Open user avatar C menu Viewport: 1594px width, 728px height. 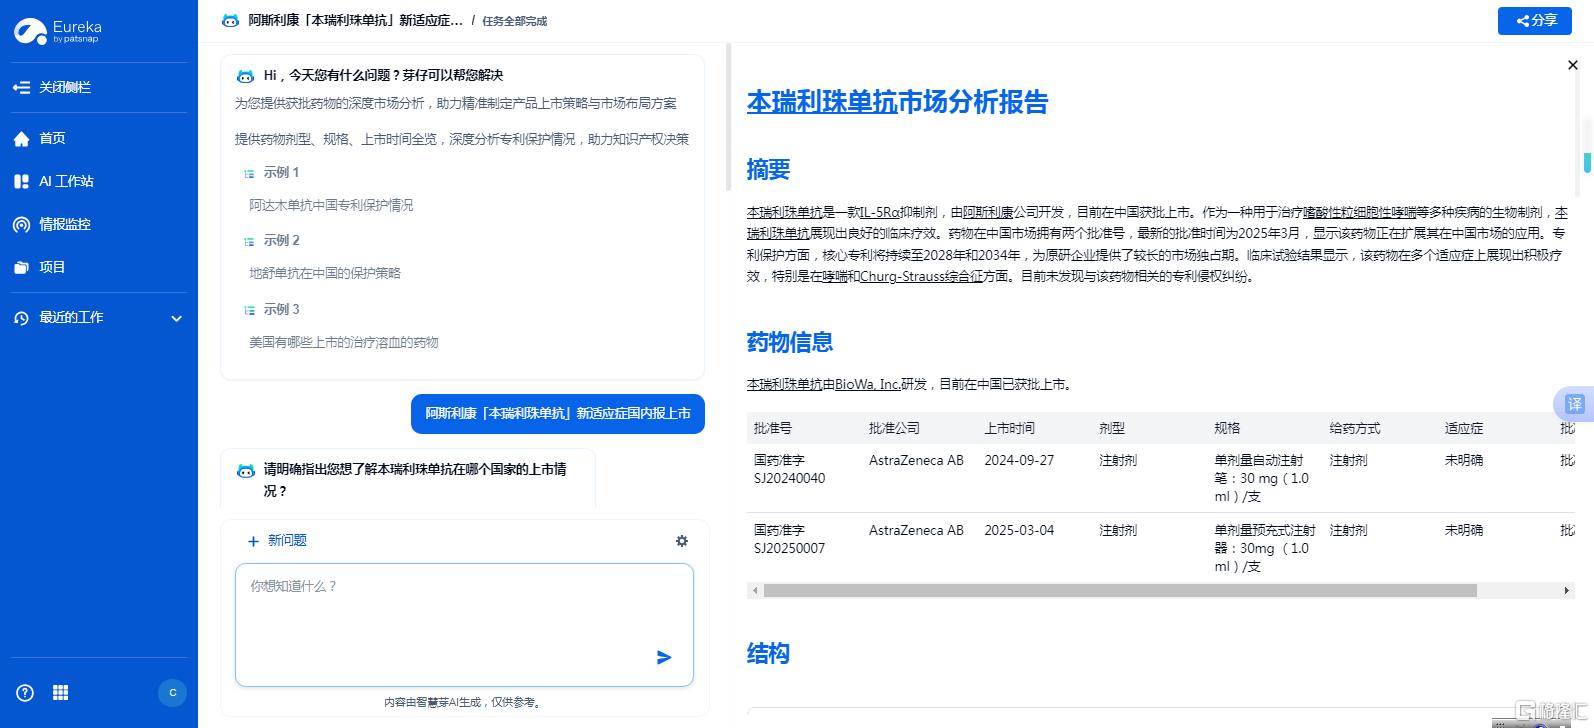pos(172,692)
